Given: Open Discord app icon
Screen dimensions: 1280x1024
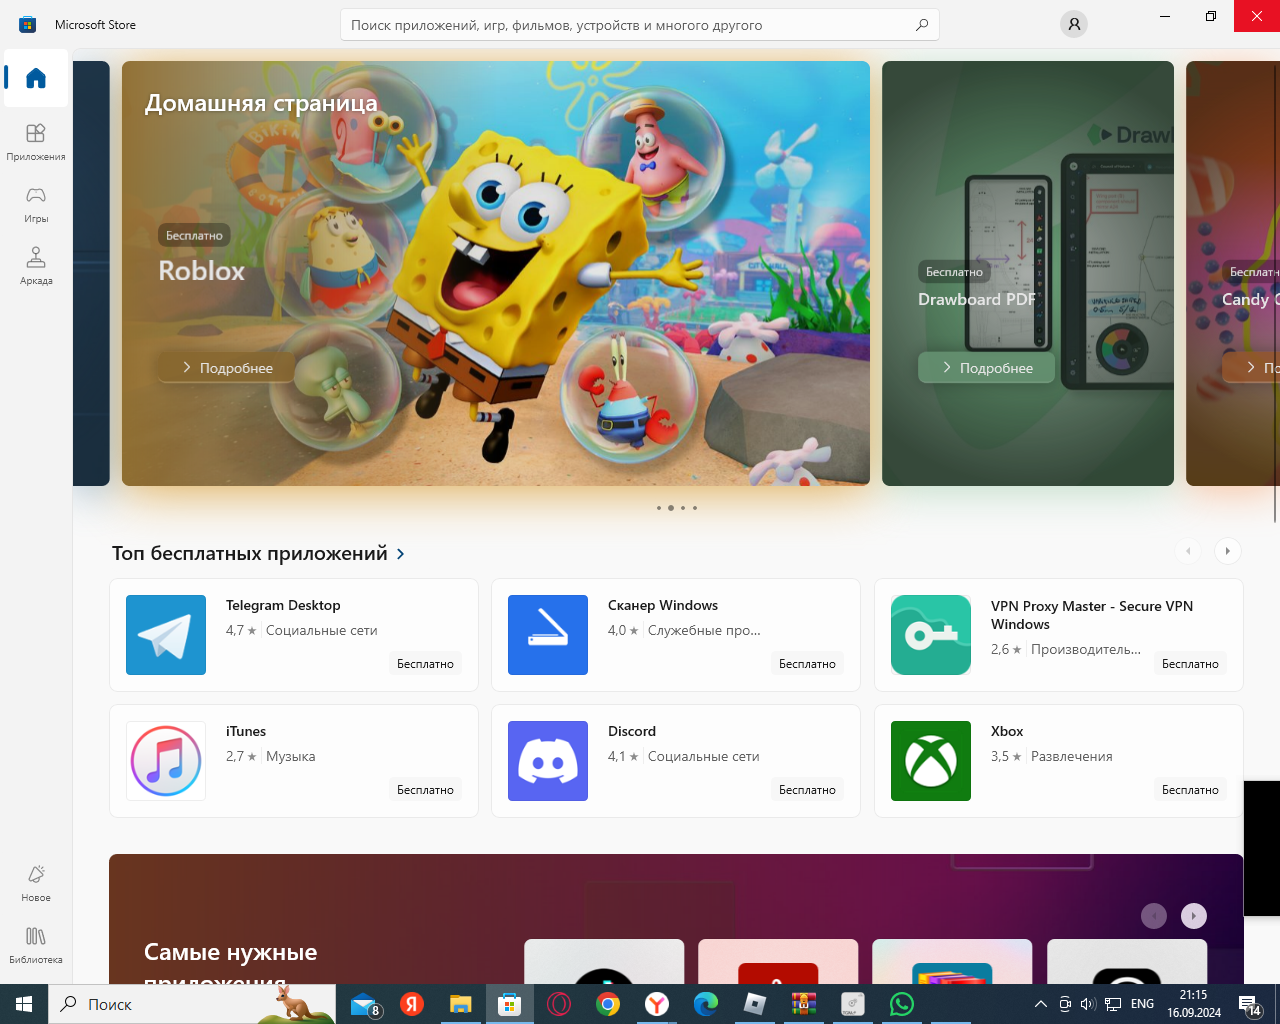Looking at the screenshot, I should (548, 761).
